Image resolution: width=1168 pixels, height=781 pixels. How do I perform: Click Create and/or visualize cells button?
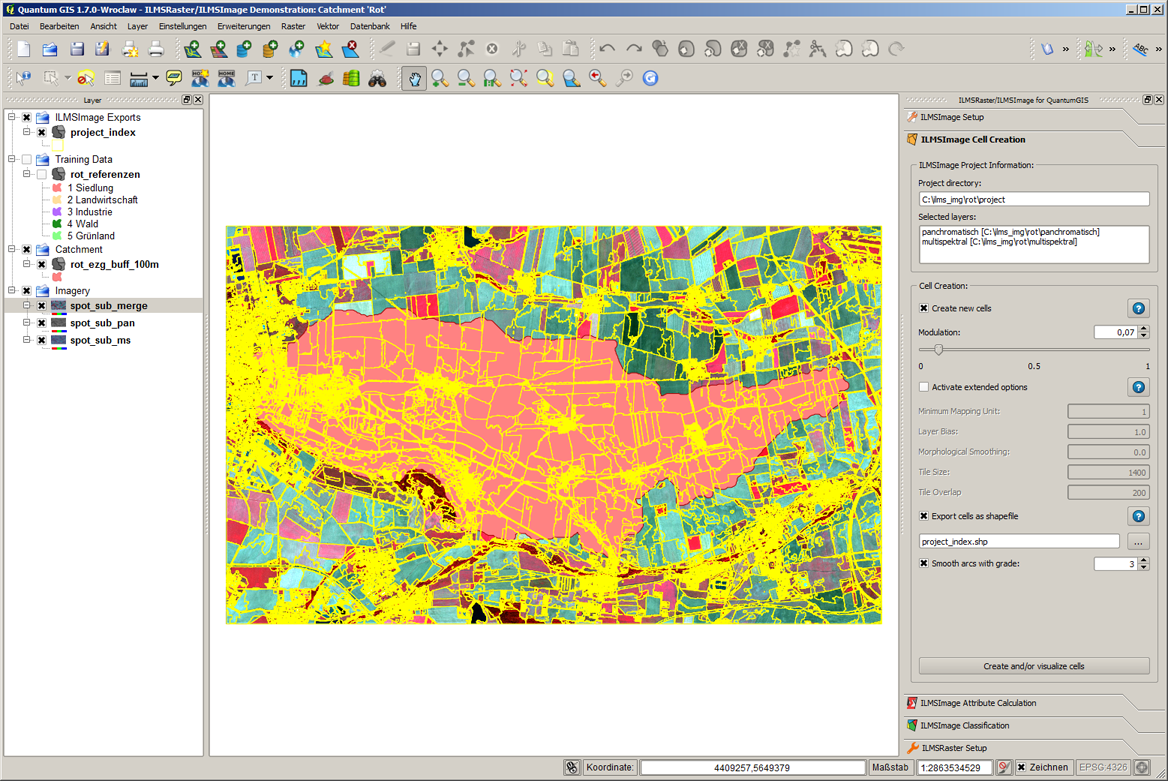(1033, 666)
